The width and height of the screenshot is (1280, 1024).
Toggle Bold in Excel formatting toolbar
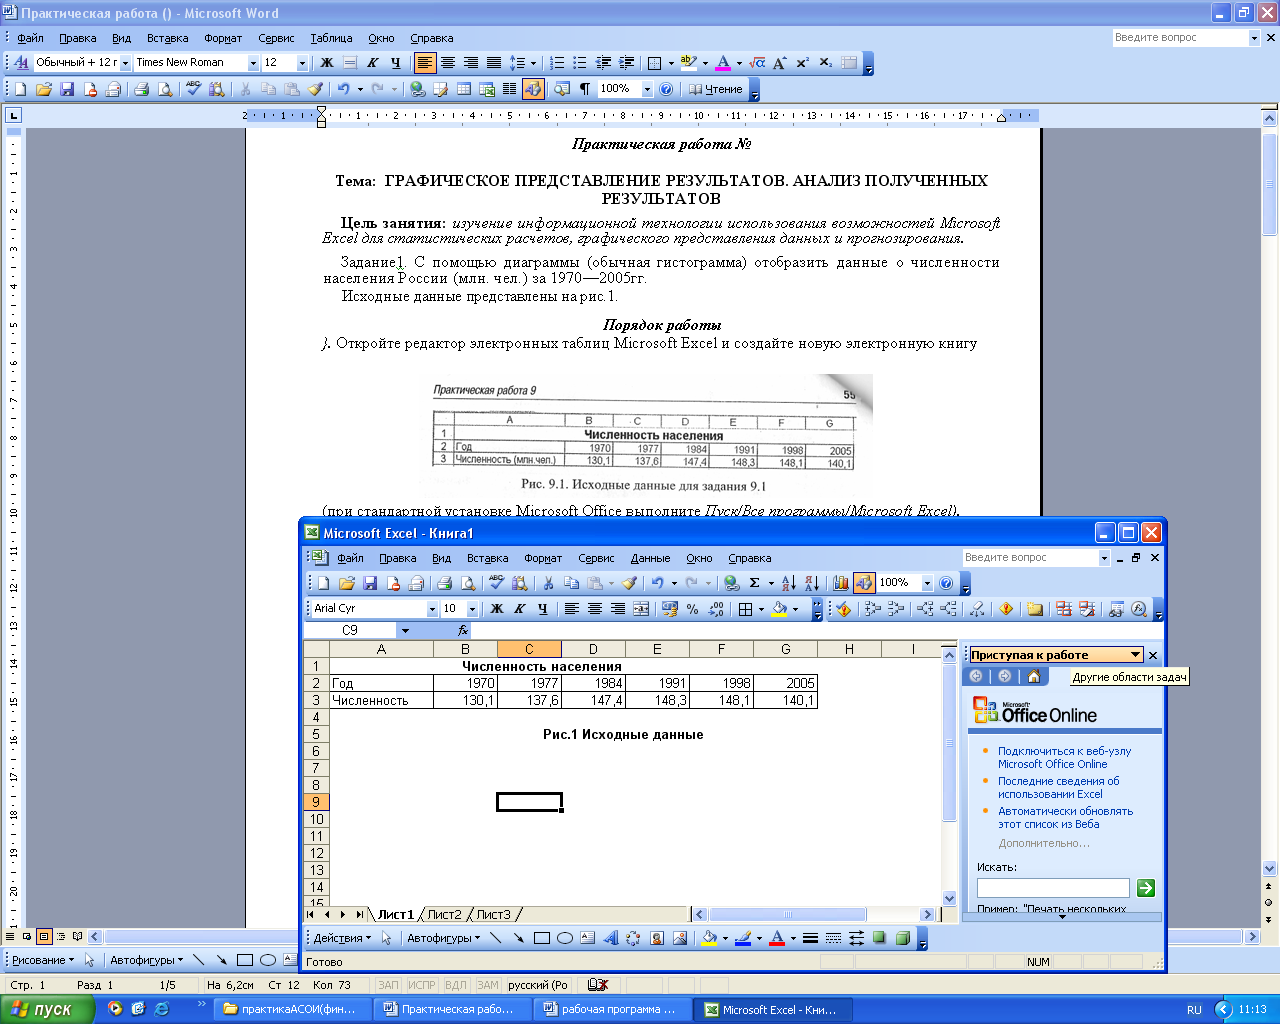[x=497, y=609]
